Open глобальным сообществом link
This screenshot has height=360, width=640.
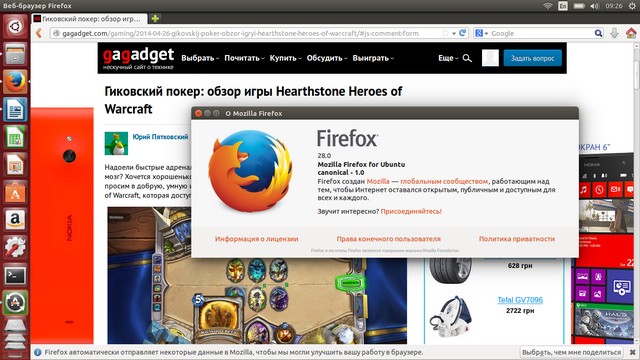444,181
